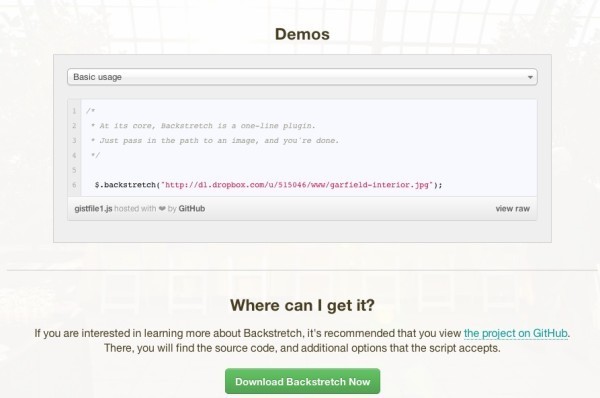Click comment line 'Just pass in the path'

pos(215,140)
